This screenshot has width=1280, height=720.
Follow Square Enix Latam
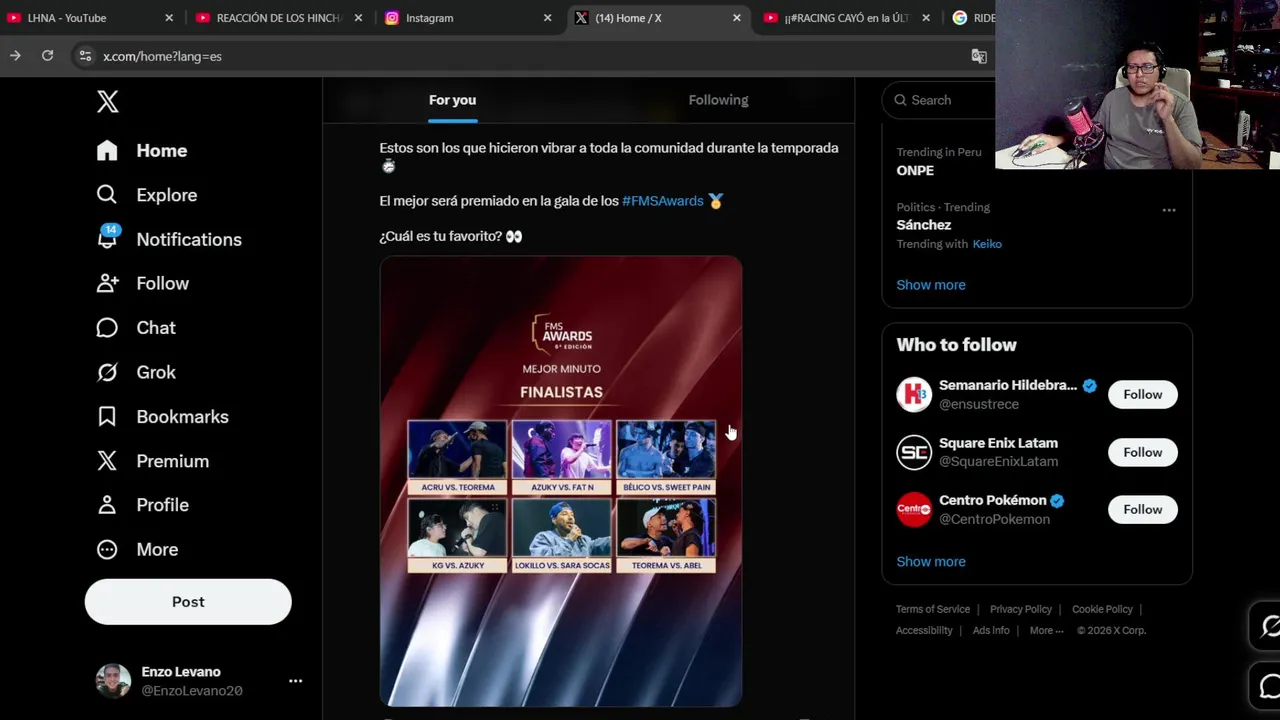1142,452
